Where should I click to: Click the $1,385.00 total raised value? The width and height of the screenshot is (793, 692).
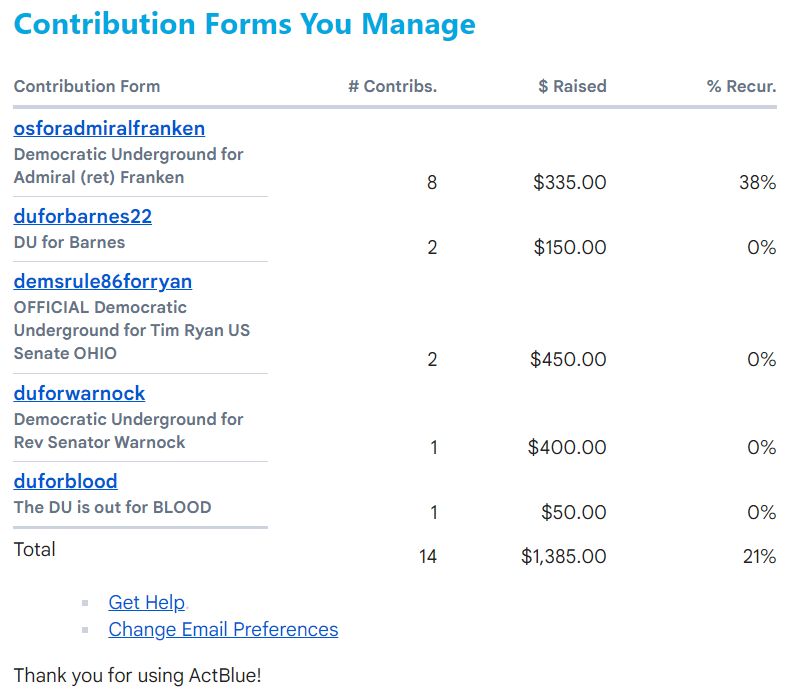click(563, 556)
